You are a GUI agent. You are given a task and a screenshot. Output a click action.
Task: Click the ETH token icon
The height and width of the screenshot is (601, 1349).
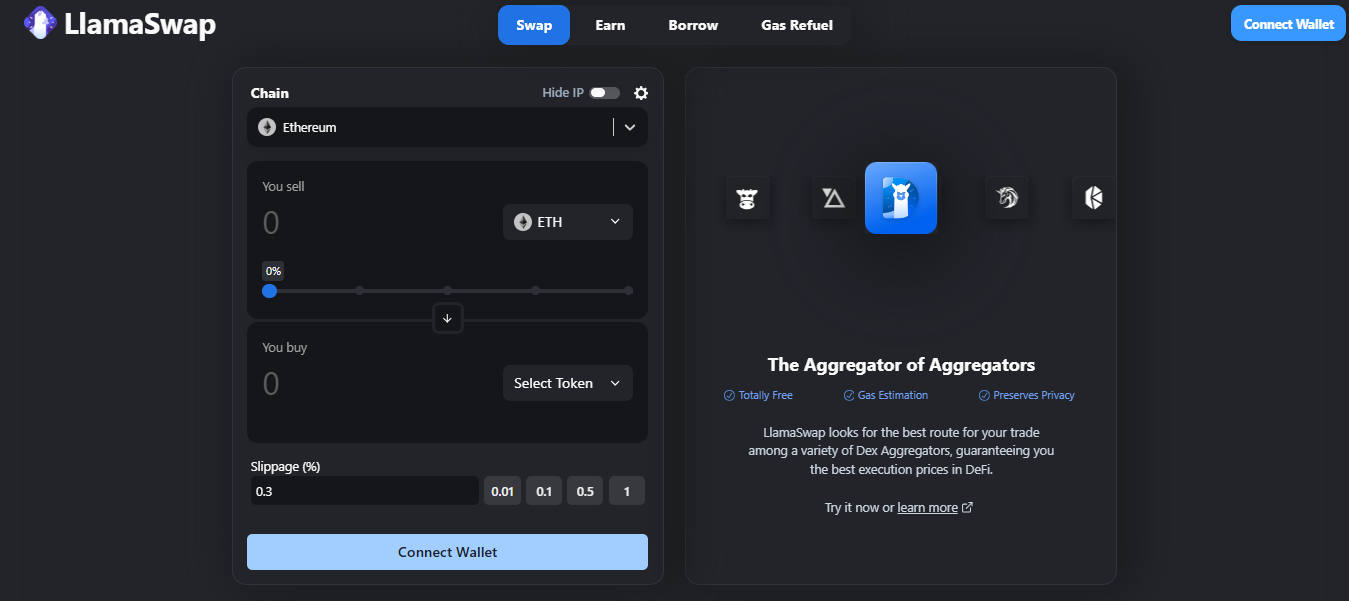tap(523, 222)
